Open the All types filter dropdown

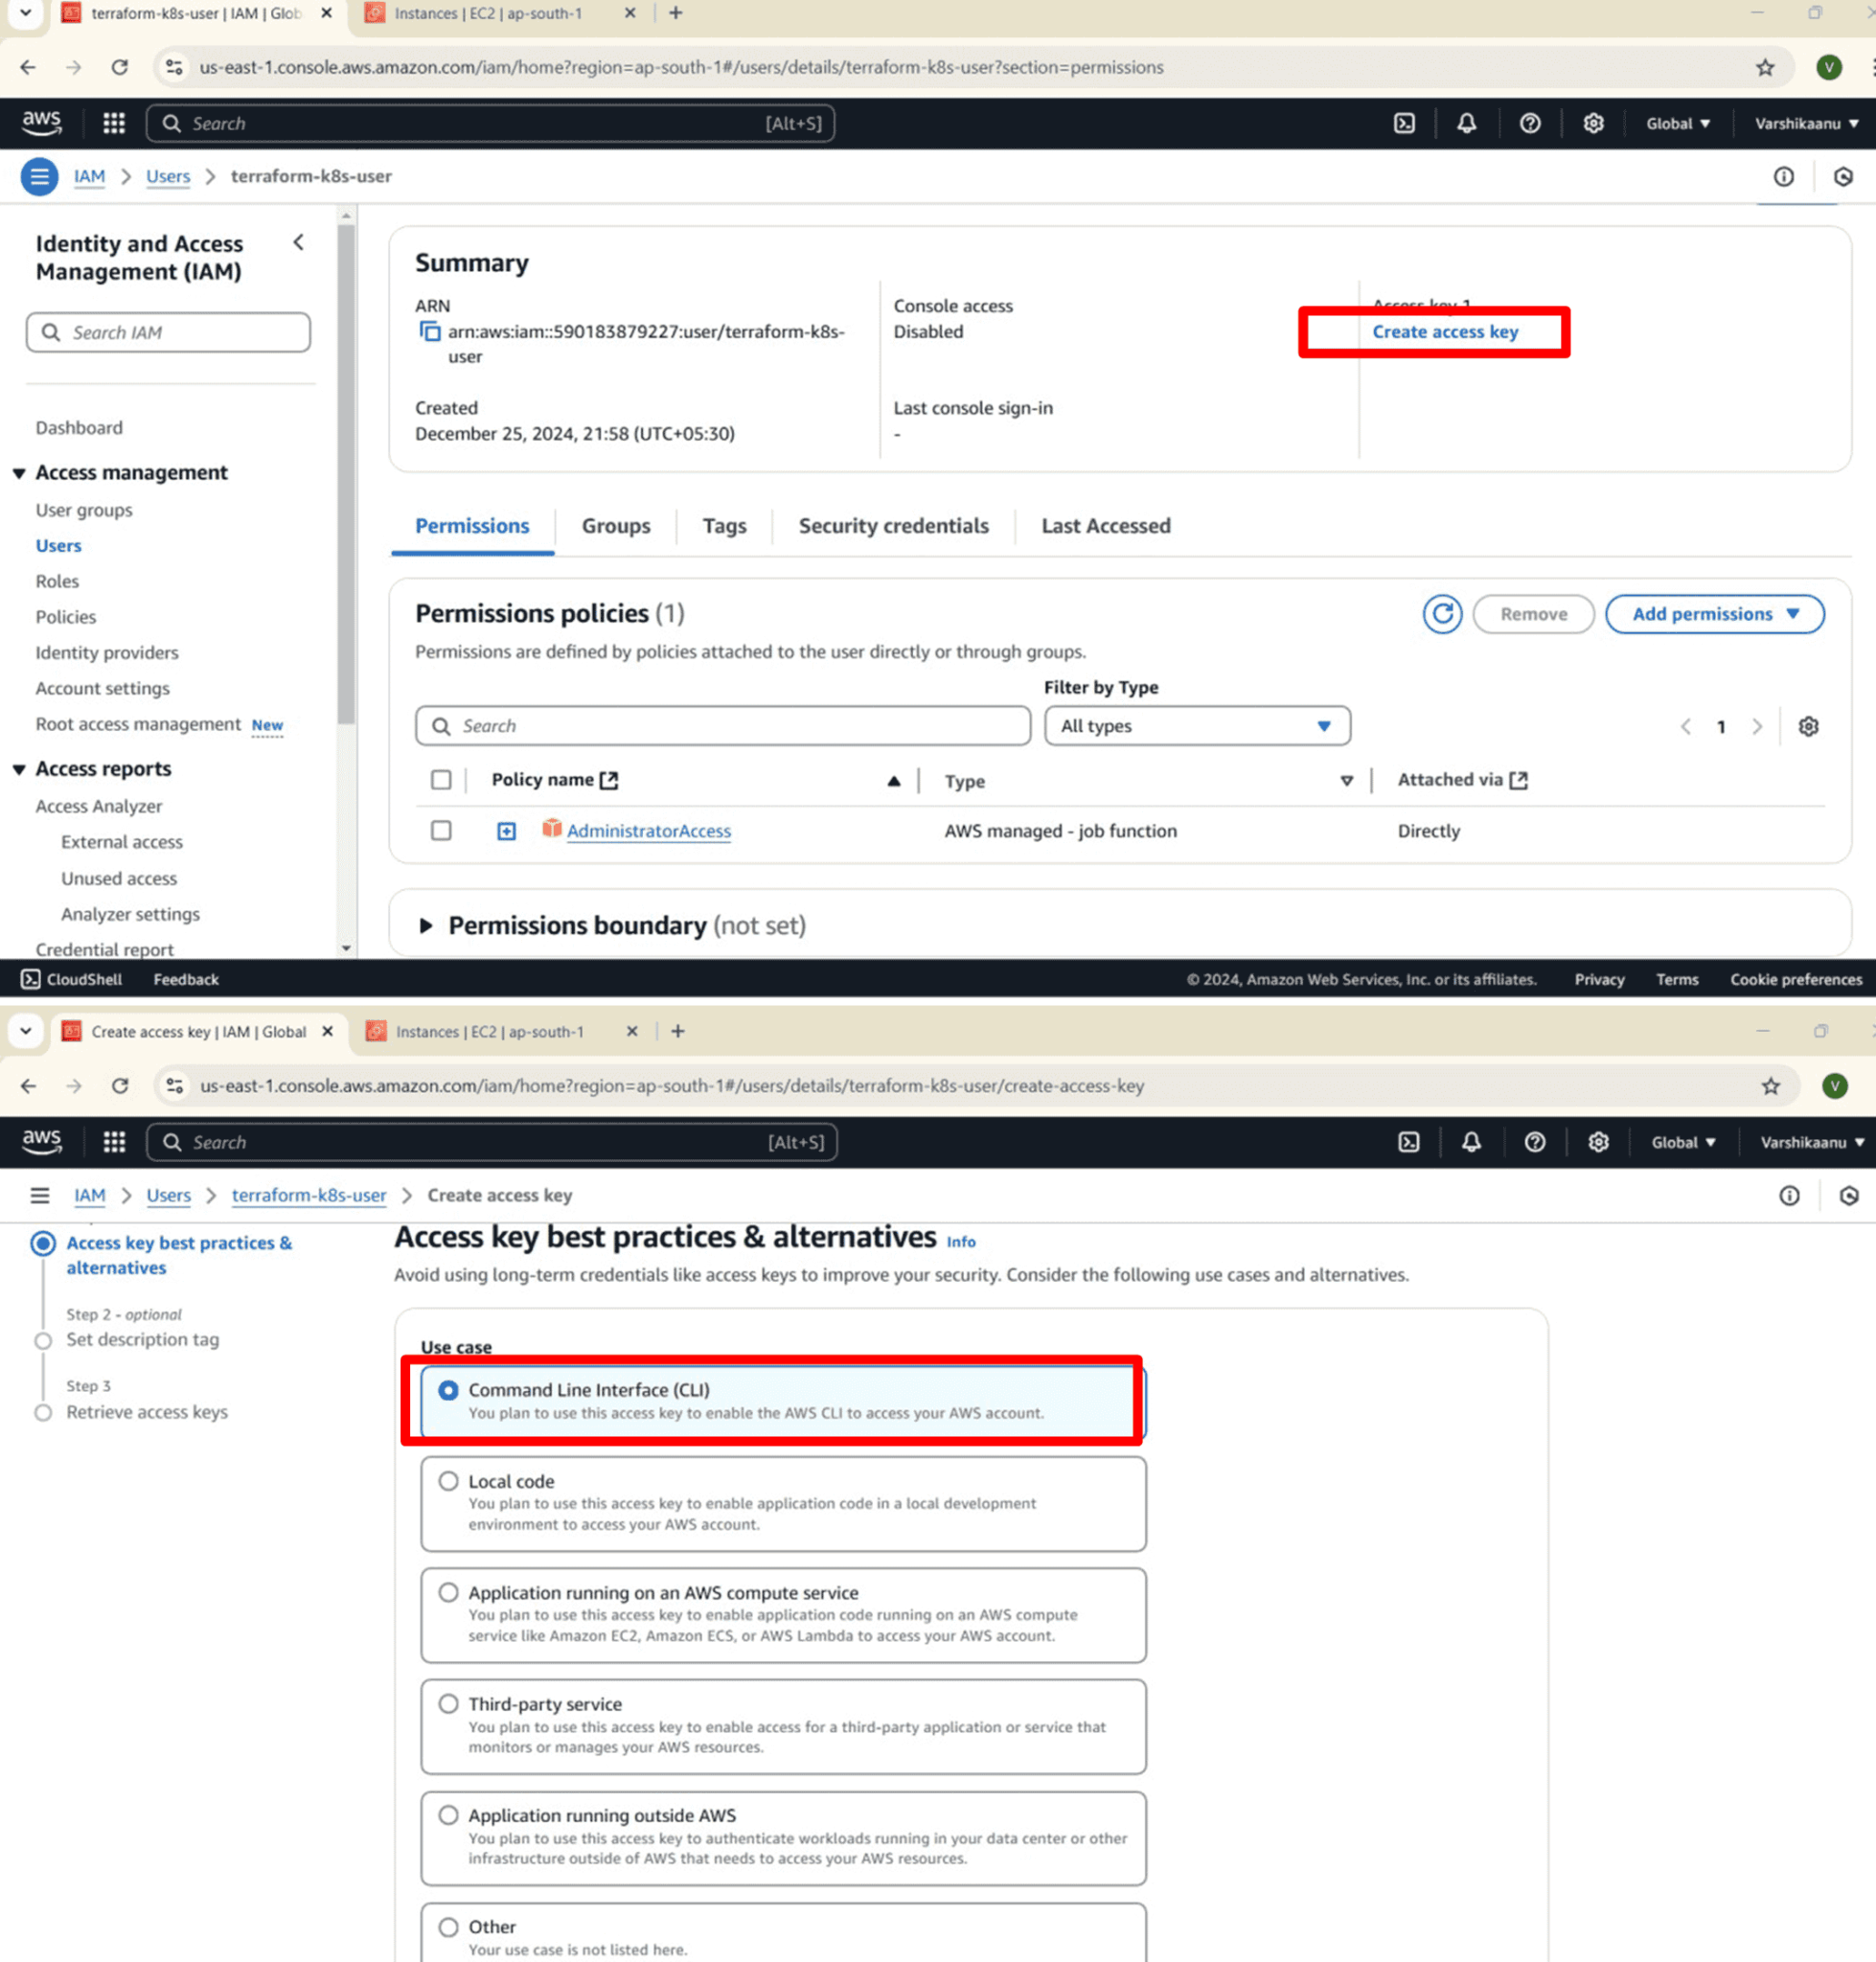click(1196, 726)
